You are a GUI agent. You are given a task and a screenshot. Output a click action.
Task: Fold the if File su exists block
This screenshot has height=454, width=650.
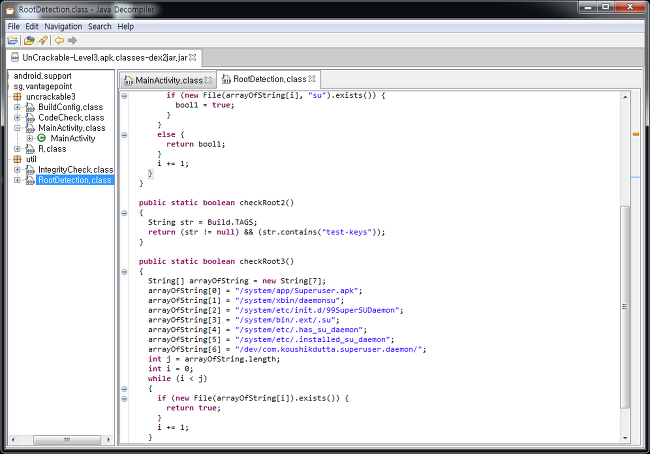(124, 96)
